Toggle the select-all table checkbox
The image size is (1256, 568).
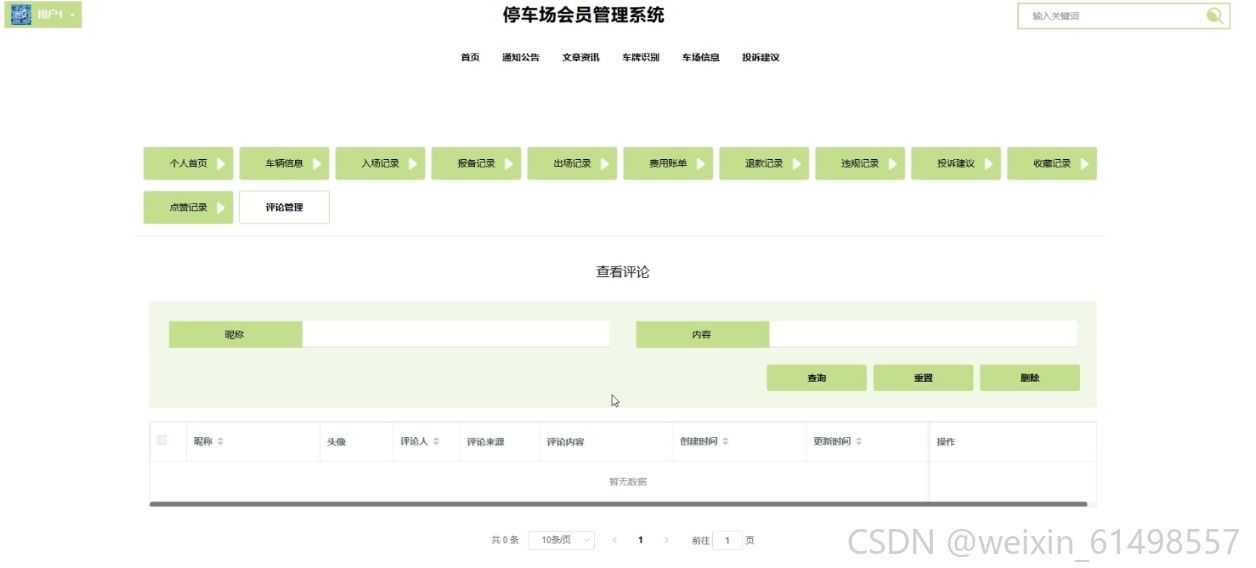tap(162, 440)
